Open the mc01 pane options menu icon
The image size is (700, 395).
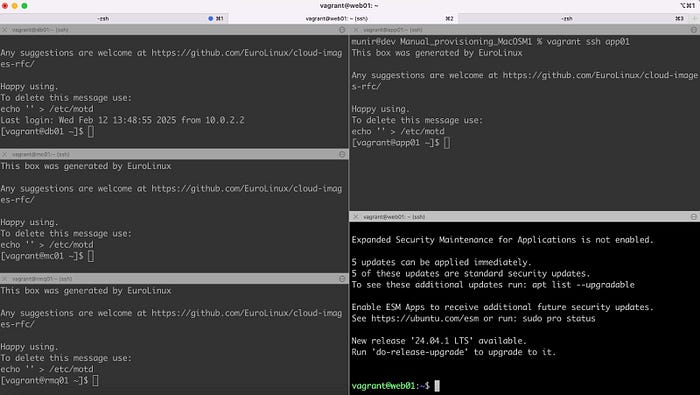[342, 154]
